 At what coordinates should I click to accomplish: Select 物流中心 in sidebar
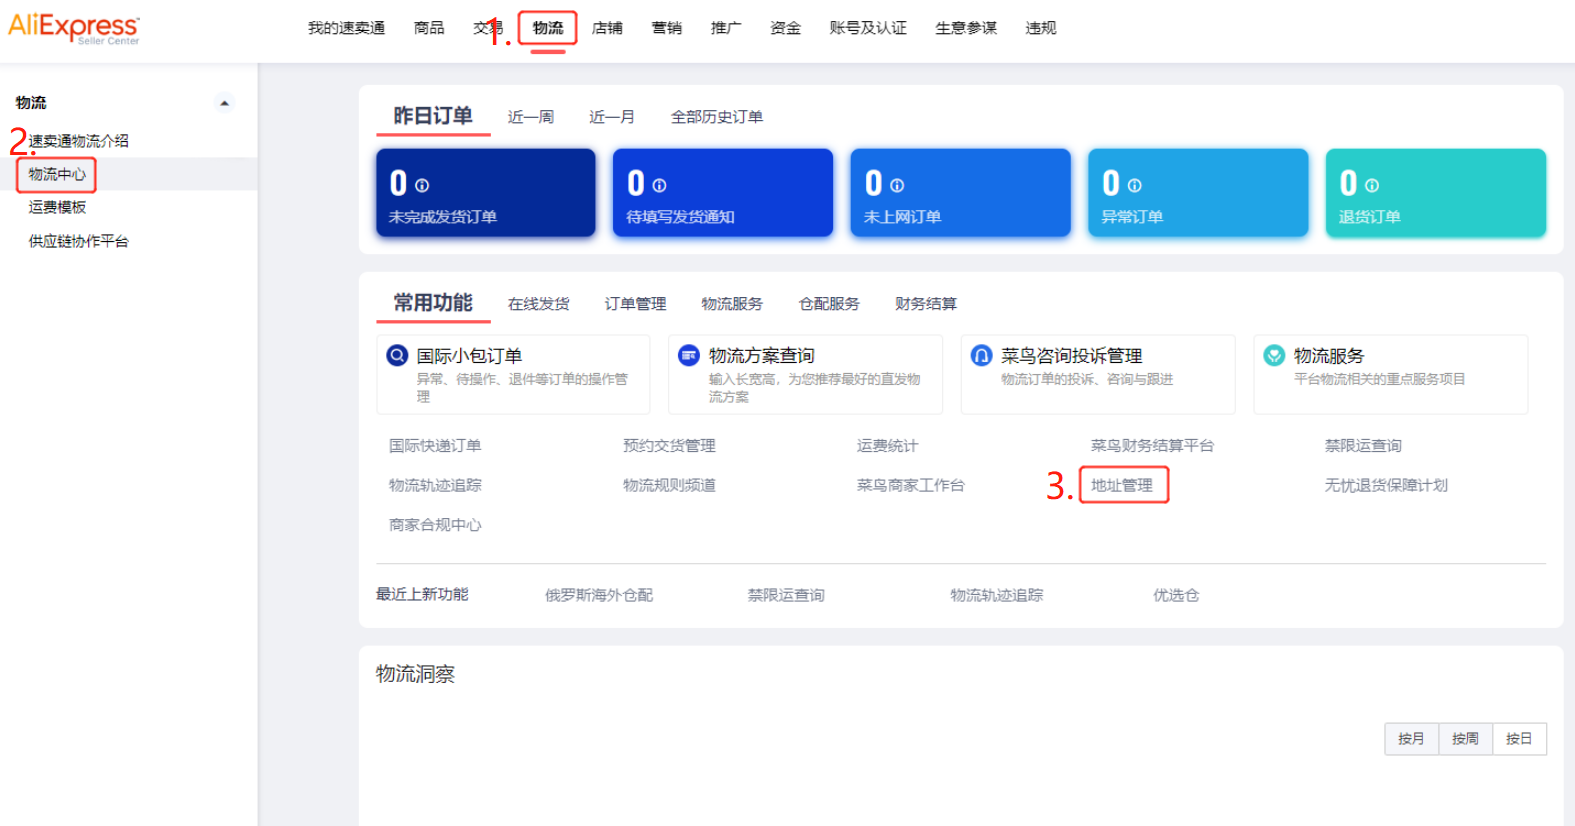[x=57, y=174]
